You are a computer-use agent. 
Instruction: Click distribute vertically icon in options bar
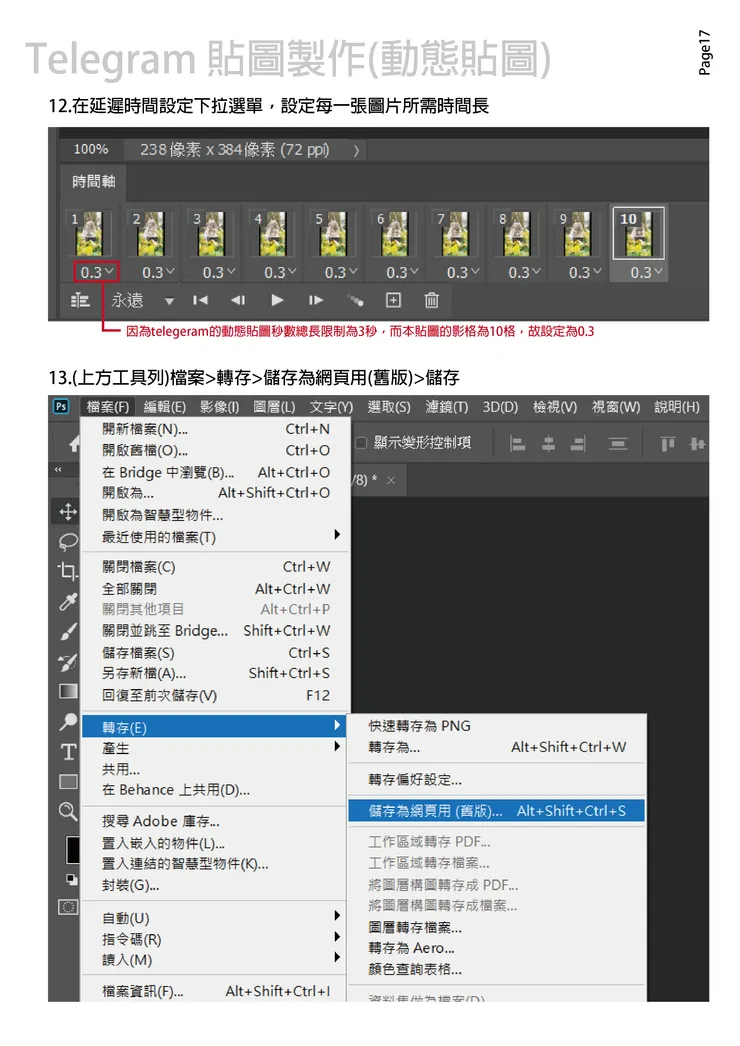pos(618,444)
